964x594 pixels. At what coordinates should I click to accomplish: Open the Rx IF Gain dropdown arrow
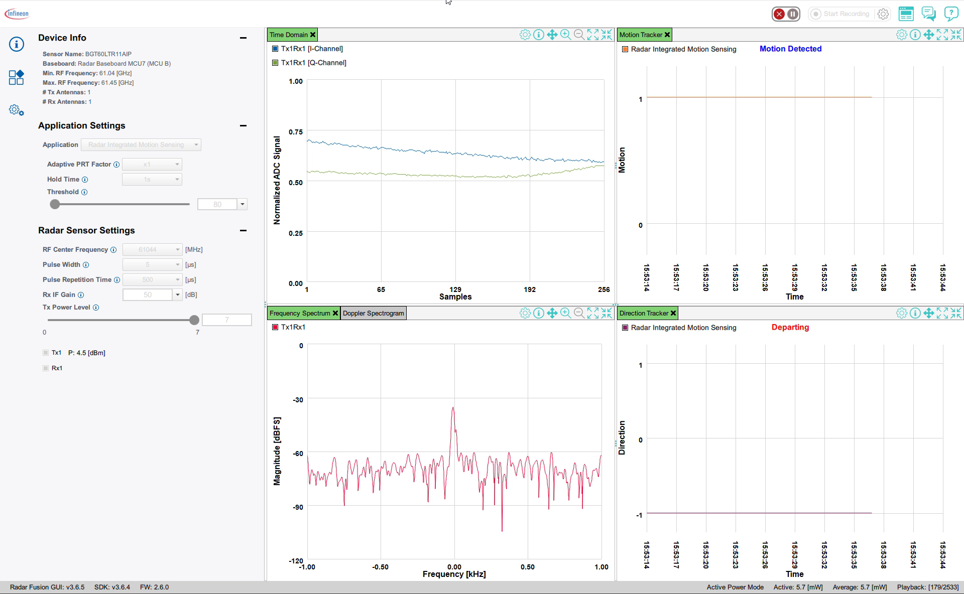click(x=178, y=295)
